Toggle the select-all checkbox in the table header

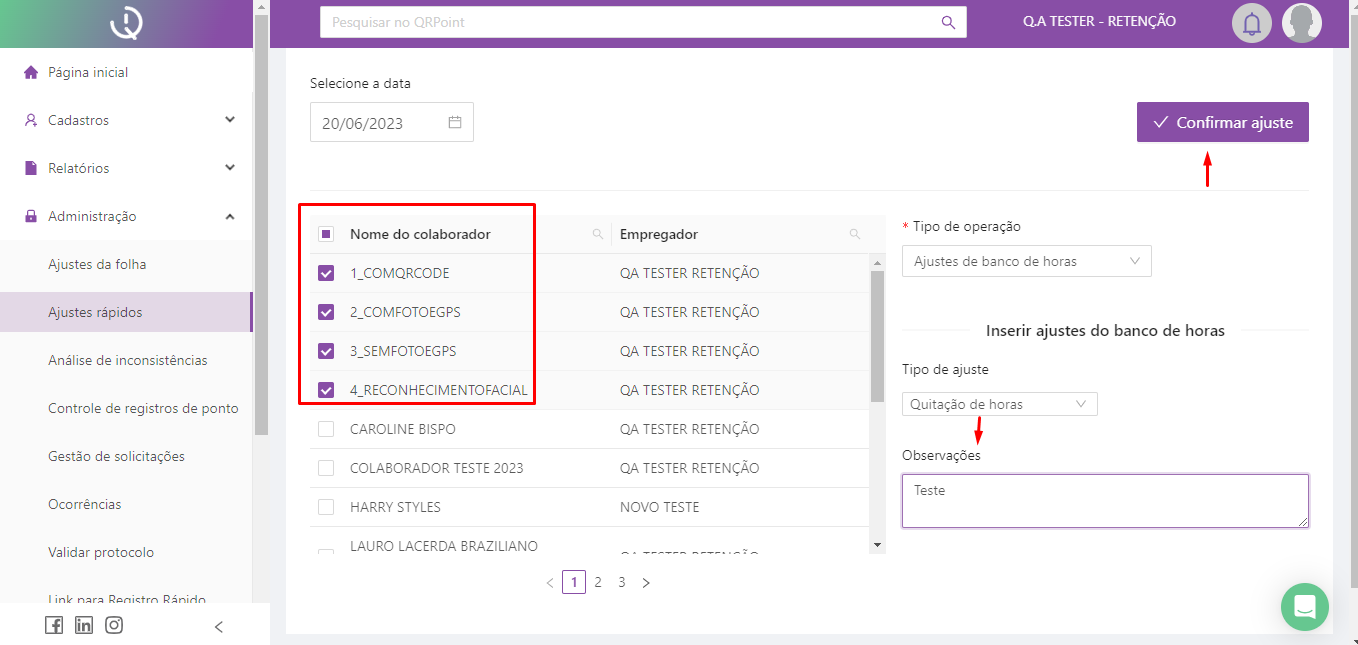[x=326, y=234]
